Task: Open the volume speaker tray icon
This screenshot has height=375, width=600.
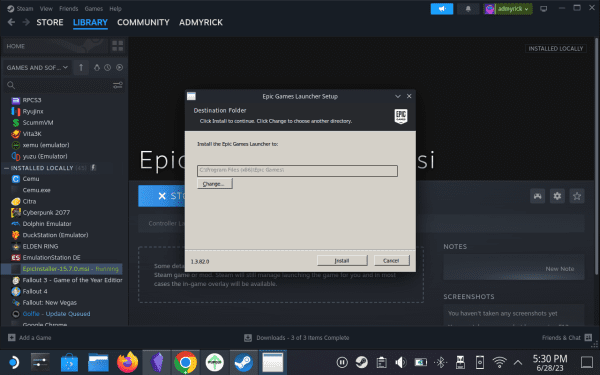Action: pyautogui.click(x=401, y=362)
